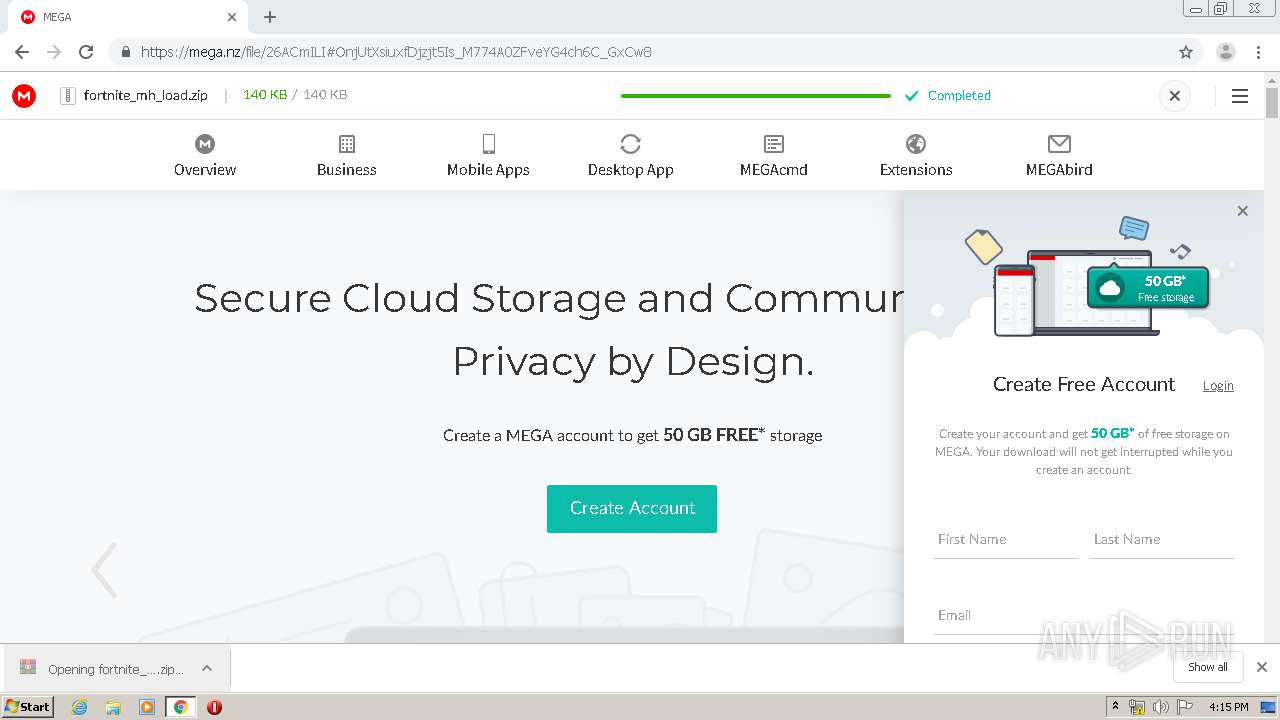This screenshot has height=720, width=1280.
Task: Focus the First Name field
Action: click(x=1006, y=540)
